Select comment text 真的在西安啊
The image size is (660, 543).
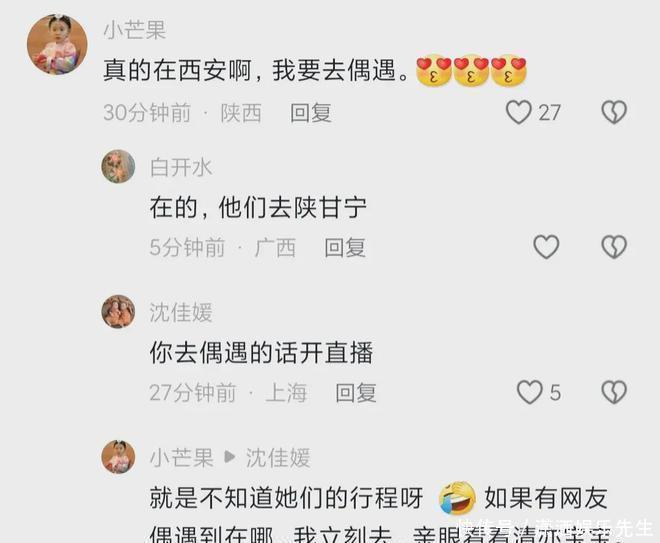tap(178, 70)
